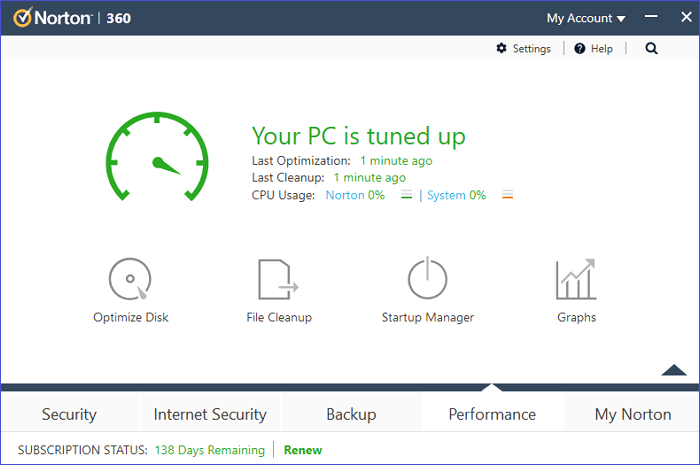Launch the File Cleanup icon
This screenshot has width=700, height=465.
[279, 279]
